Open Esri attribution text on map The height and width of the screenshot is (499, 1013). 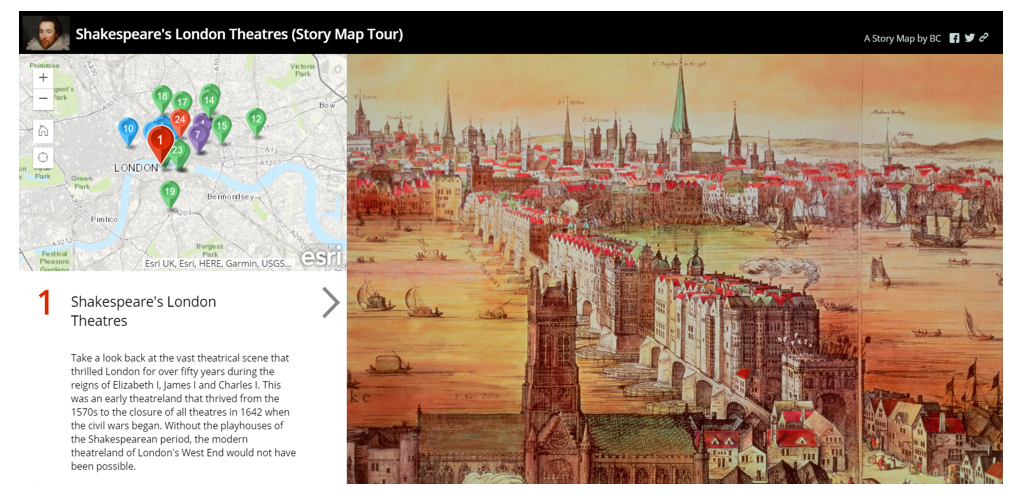coord(218,264)
